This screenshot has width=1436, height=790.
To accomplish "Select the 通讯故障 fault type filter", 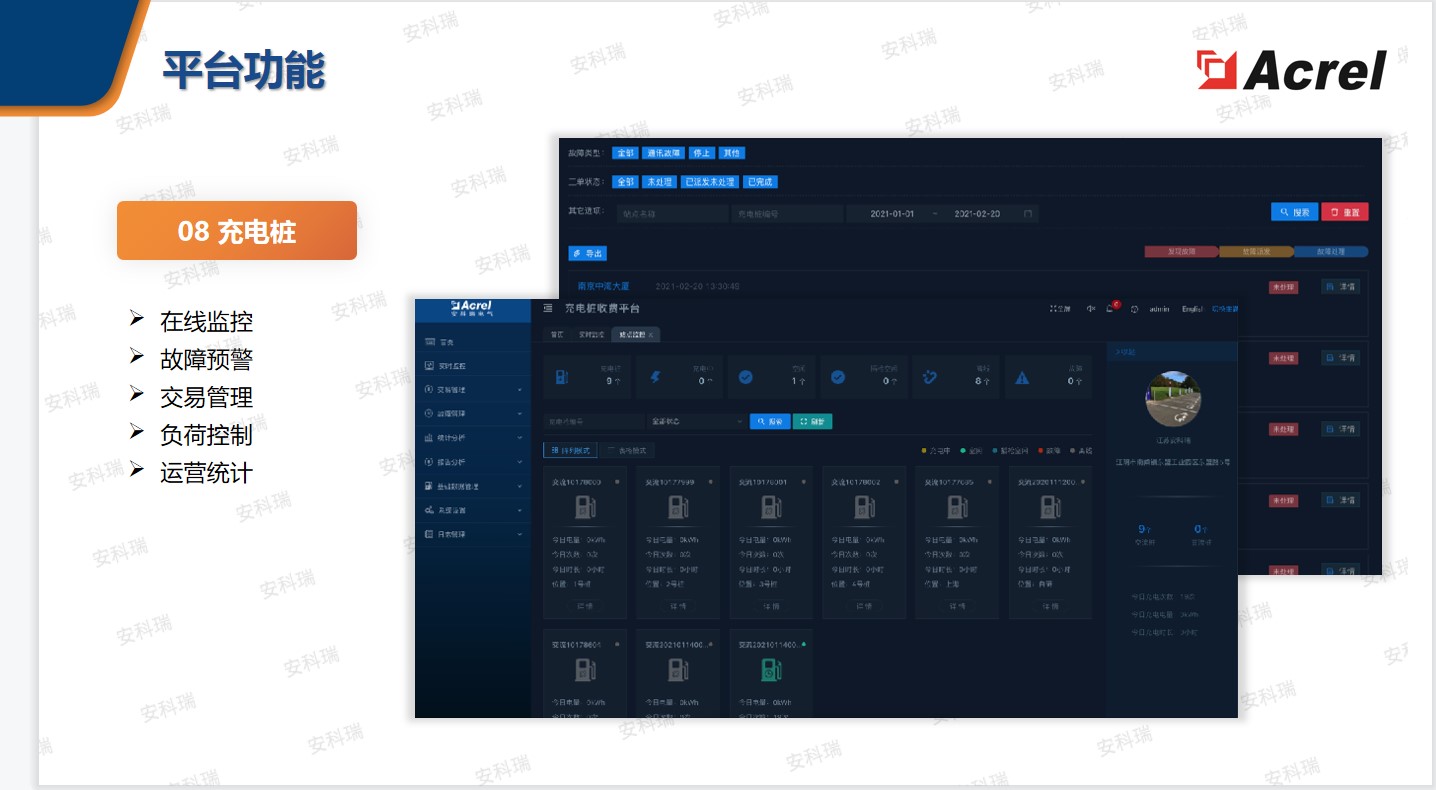I will (x=663, y=154).
